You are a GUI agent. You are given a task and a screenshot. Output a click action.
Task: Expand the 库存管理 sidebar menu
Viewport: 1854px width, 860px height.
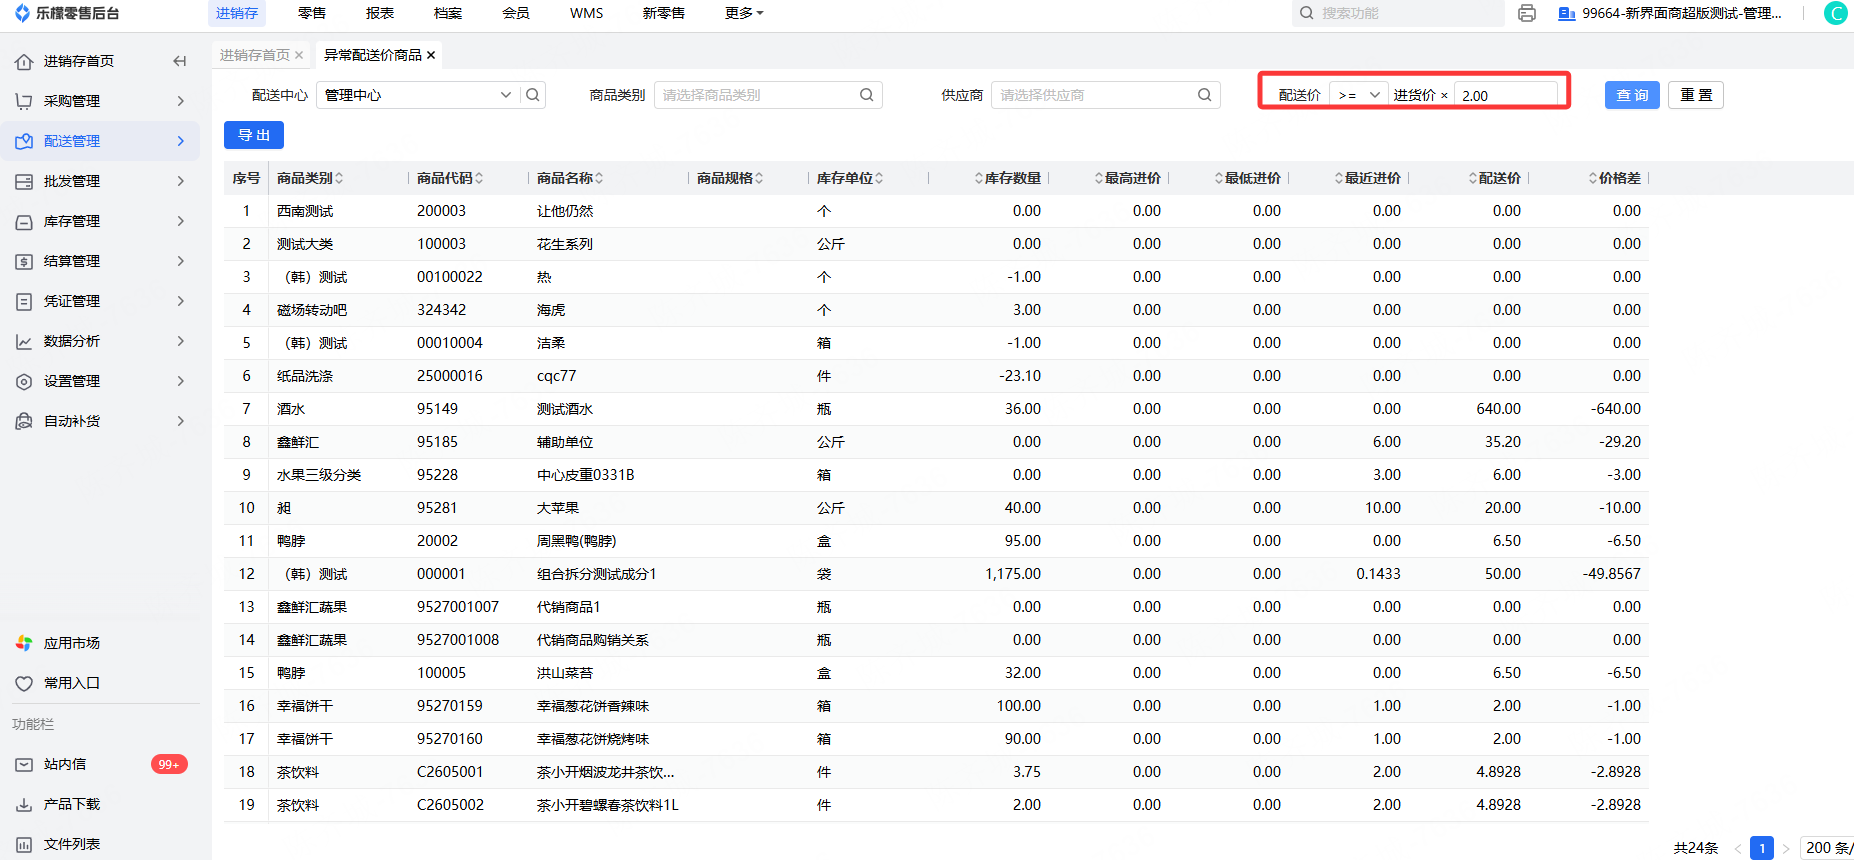coord(181,221)
